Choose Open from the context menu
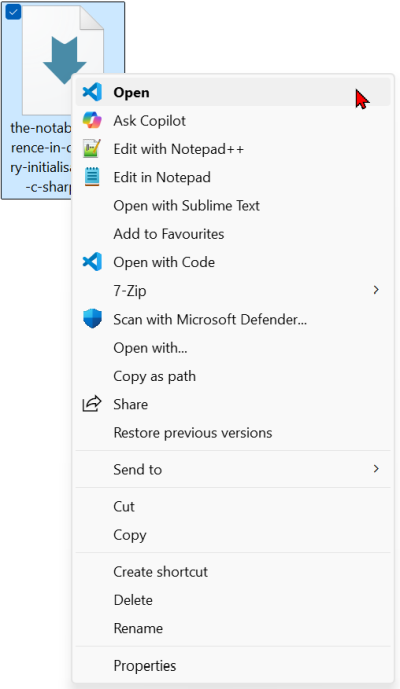Screen dimensions: 400x689 click(233, 92)
